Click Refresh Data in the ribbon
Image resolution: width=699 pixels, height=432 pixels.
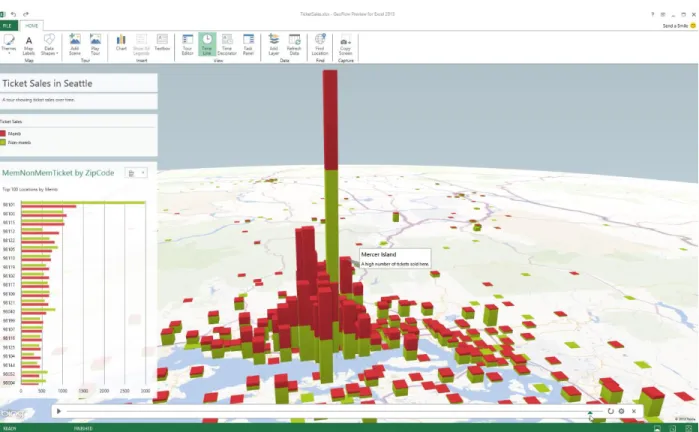click(294, 45)
